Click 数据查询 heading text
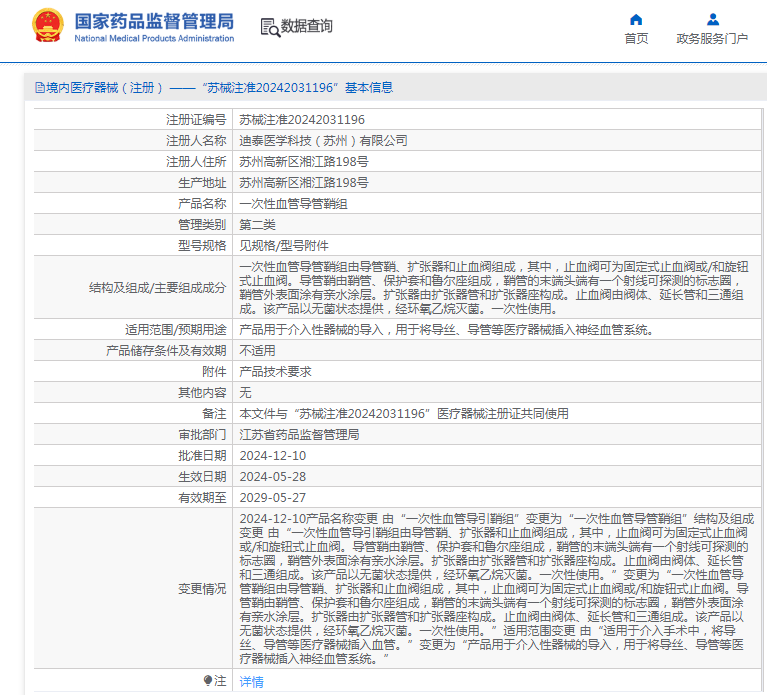The width and height of the screenshot is (767, 695). click(x=307, y=26)
